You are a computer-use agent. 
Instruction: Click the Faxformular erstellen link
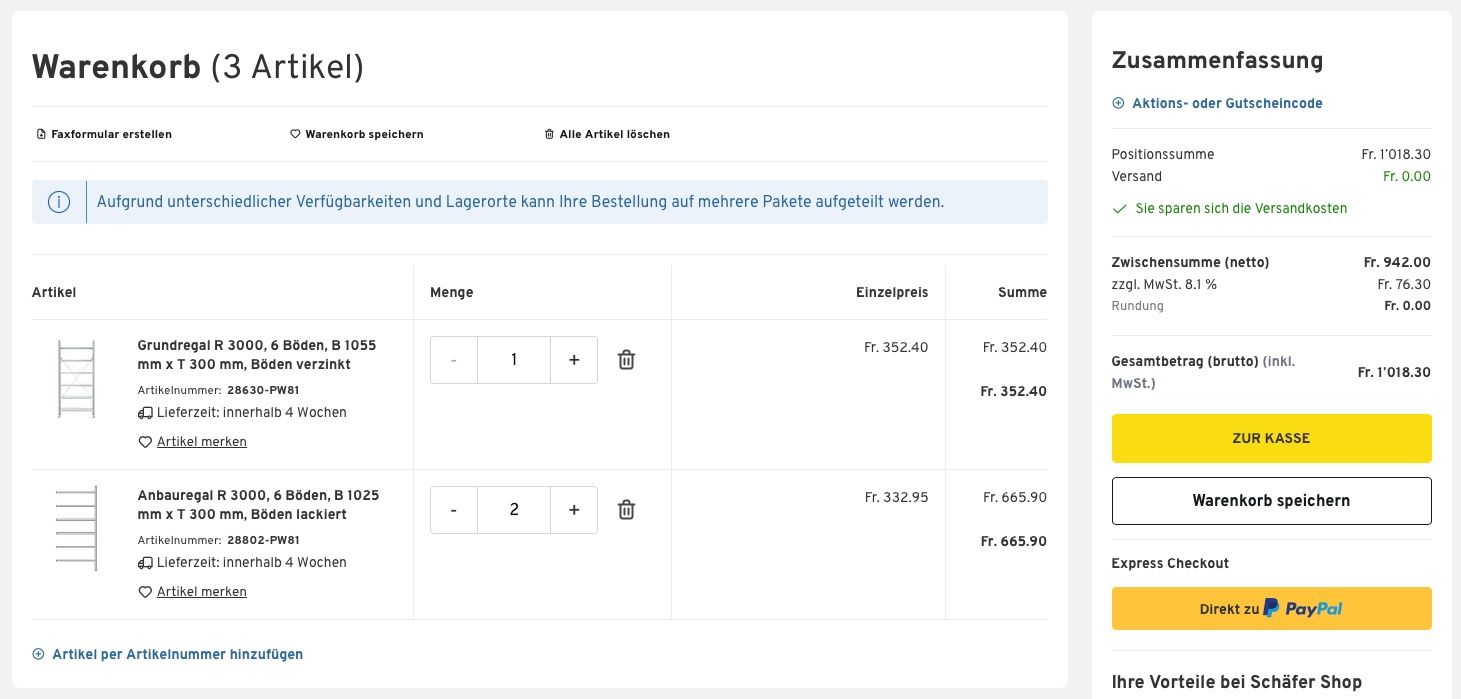click(x=104, y=134)
